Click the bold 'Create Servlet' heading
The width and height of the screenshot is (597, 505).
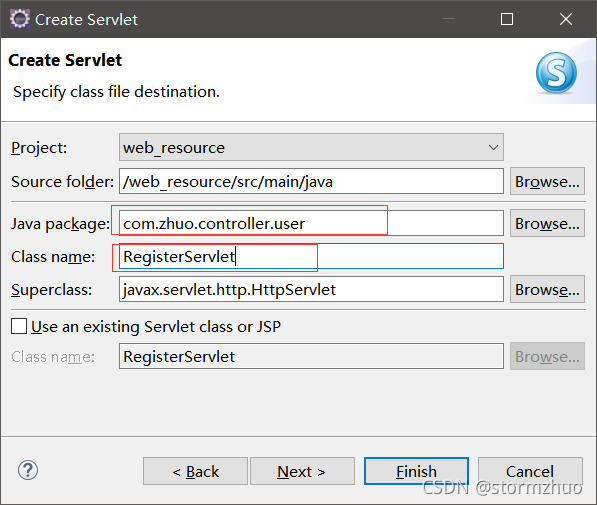[x=65, y=60]
